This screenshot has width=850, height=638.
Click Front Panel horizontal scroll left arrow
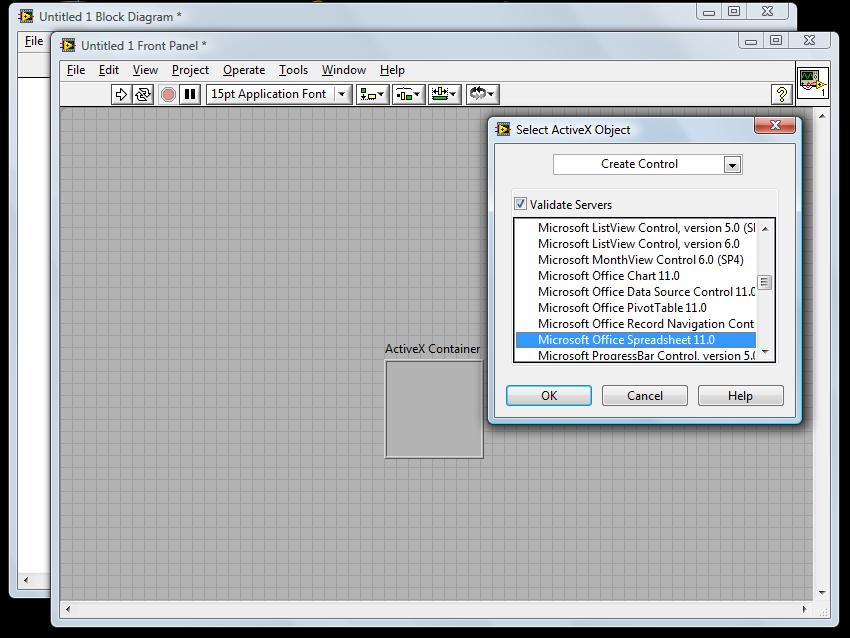pos(67,609)
